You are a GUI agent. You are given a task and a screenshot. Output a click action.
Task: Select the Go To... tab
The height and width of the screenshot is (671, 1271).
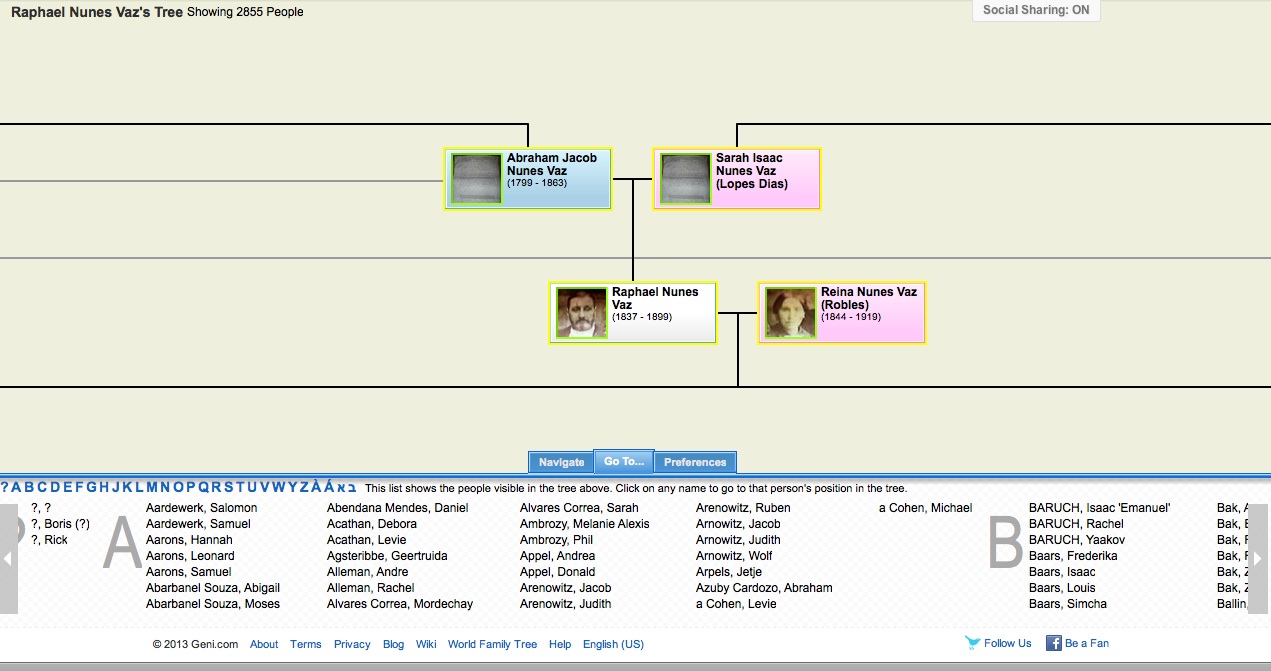pyautogui.click(x=623, y=461)
